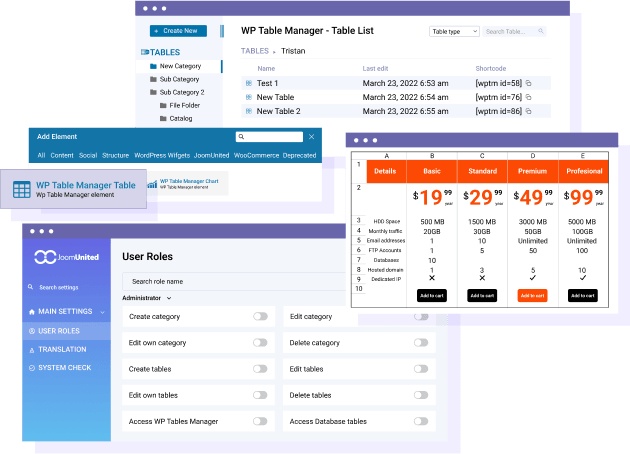The height and width of the screenshot is (454, 630).
Task: Click the magnifier icon in Add Element search
Action: (241, 137)
